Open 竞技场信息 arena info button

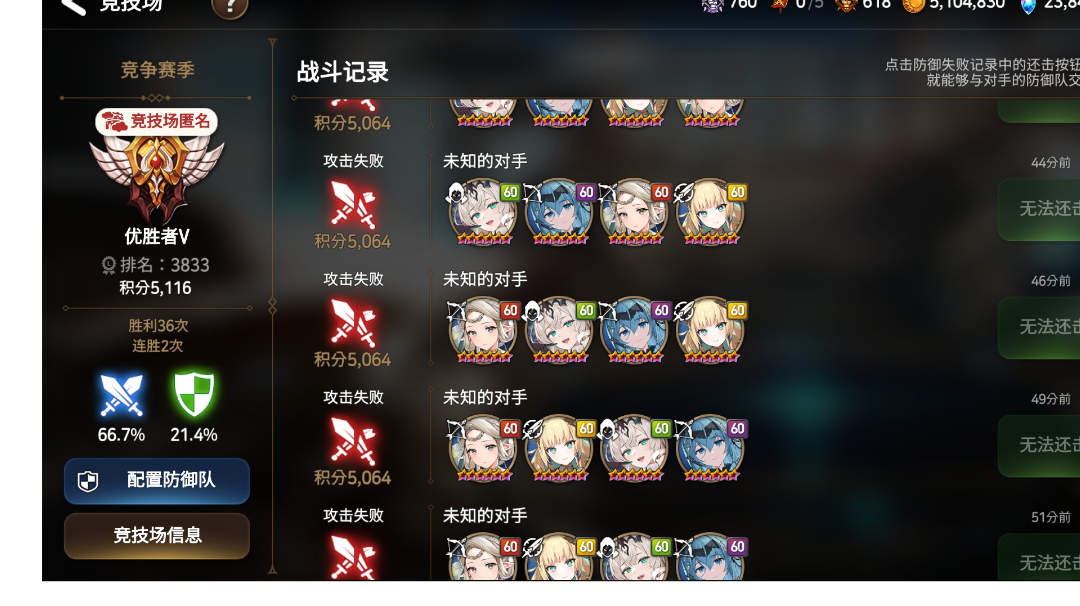pyautogui.click(x=157, y=536)
